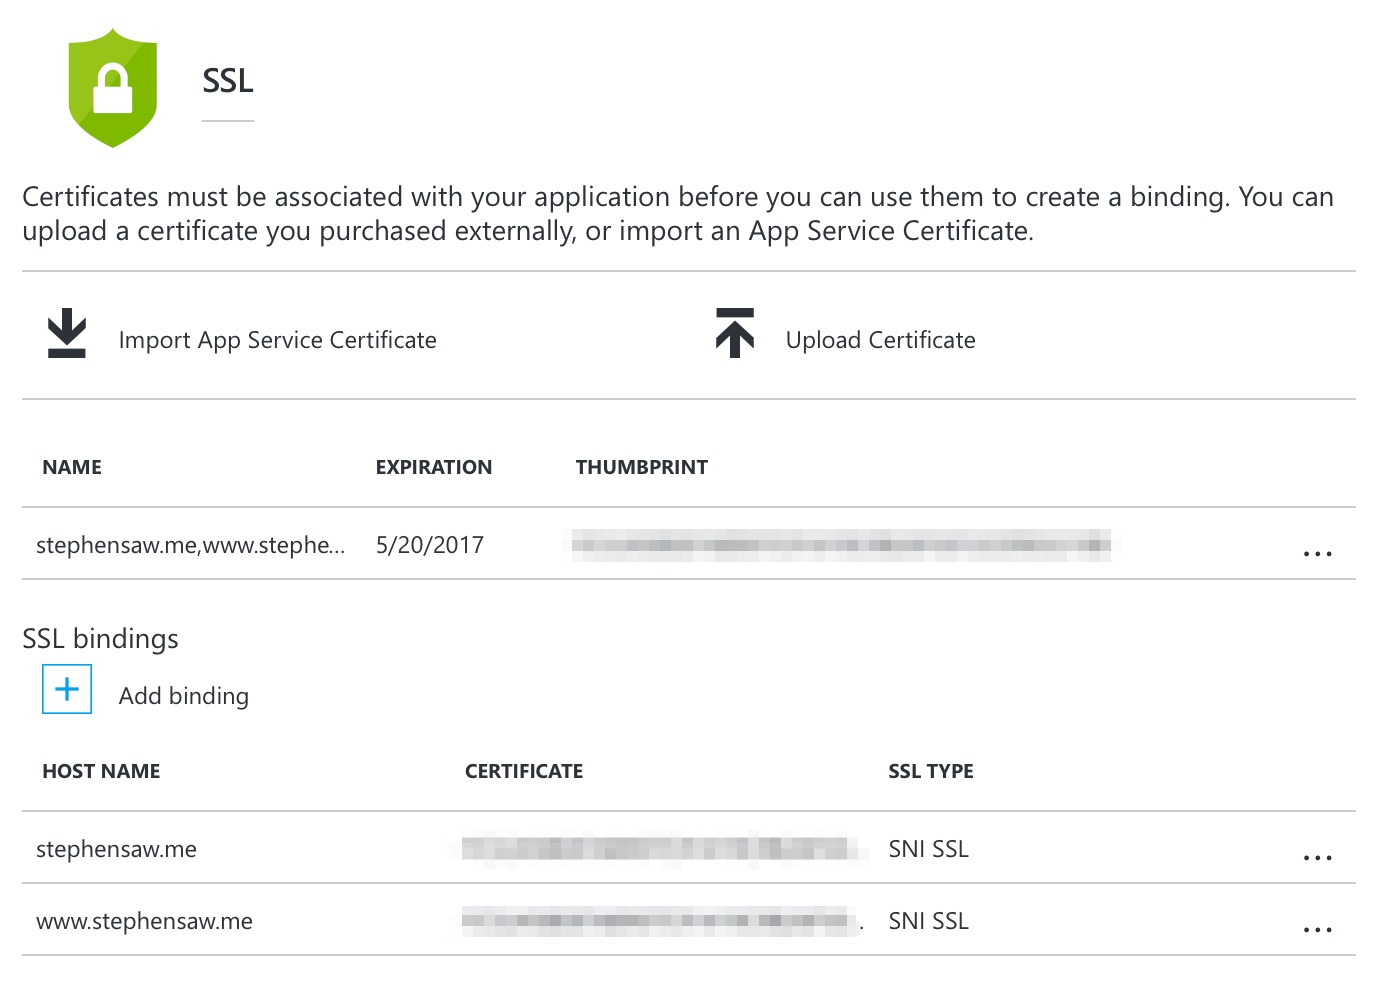The image size is (1386, 992).
Task: Select the Import App Service Certificate download icon
Action: (x=66, y=333)
